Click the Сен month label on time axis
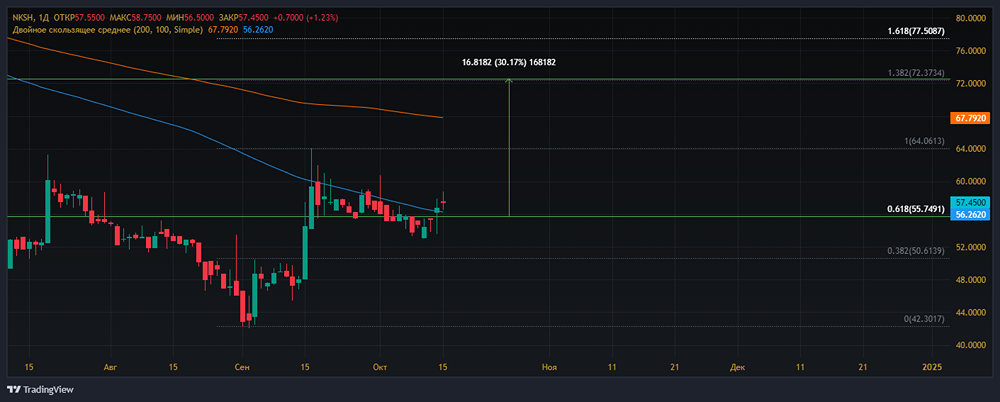 [x=242, y=367]
